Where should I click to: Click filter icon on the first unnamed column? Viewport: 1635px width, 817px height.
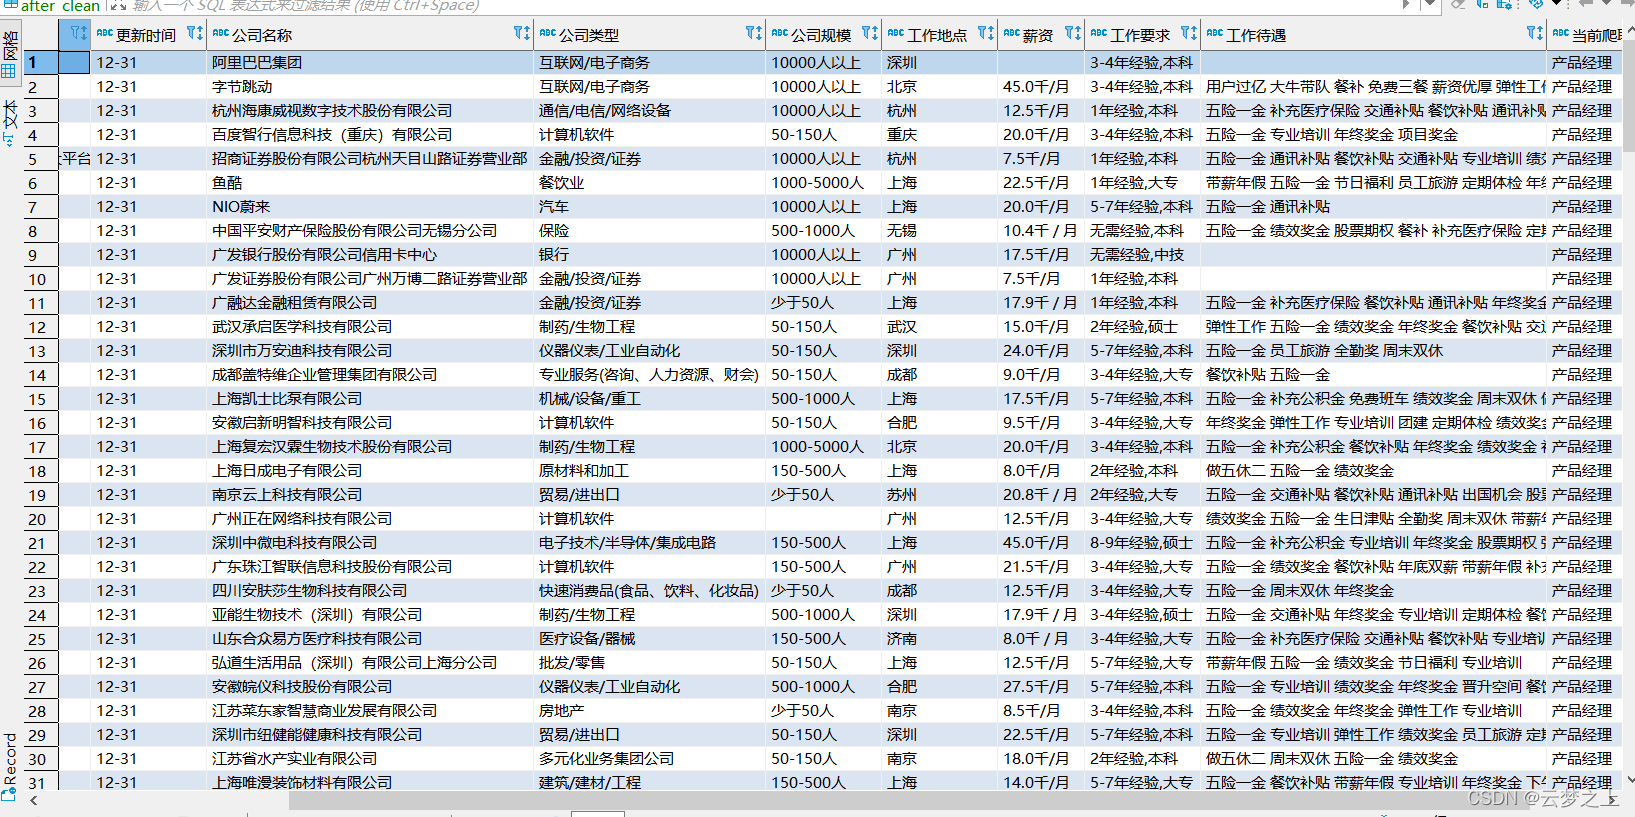point(78,33)
